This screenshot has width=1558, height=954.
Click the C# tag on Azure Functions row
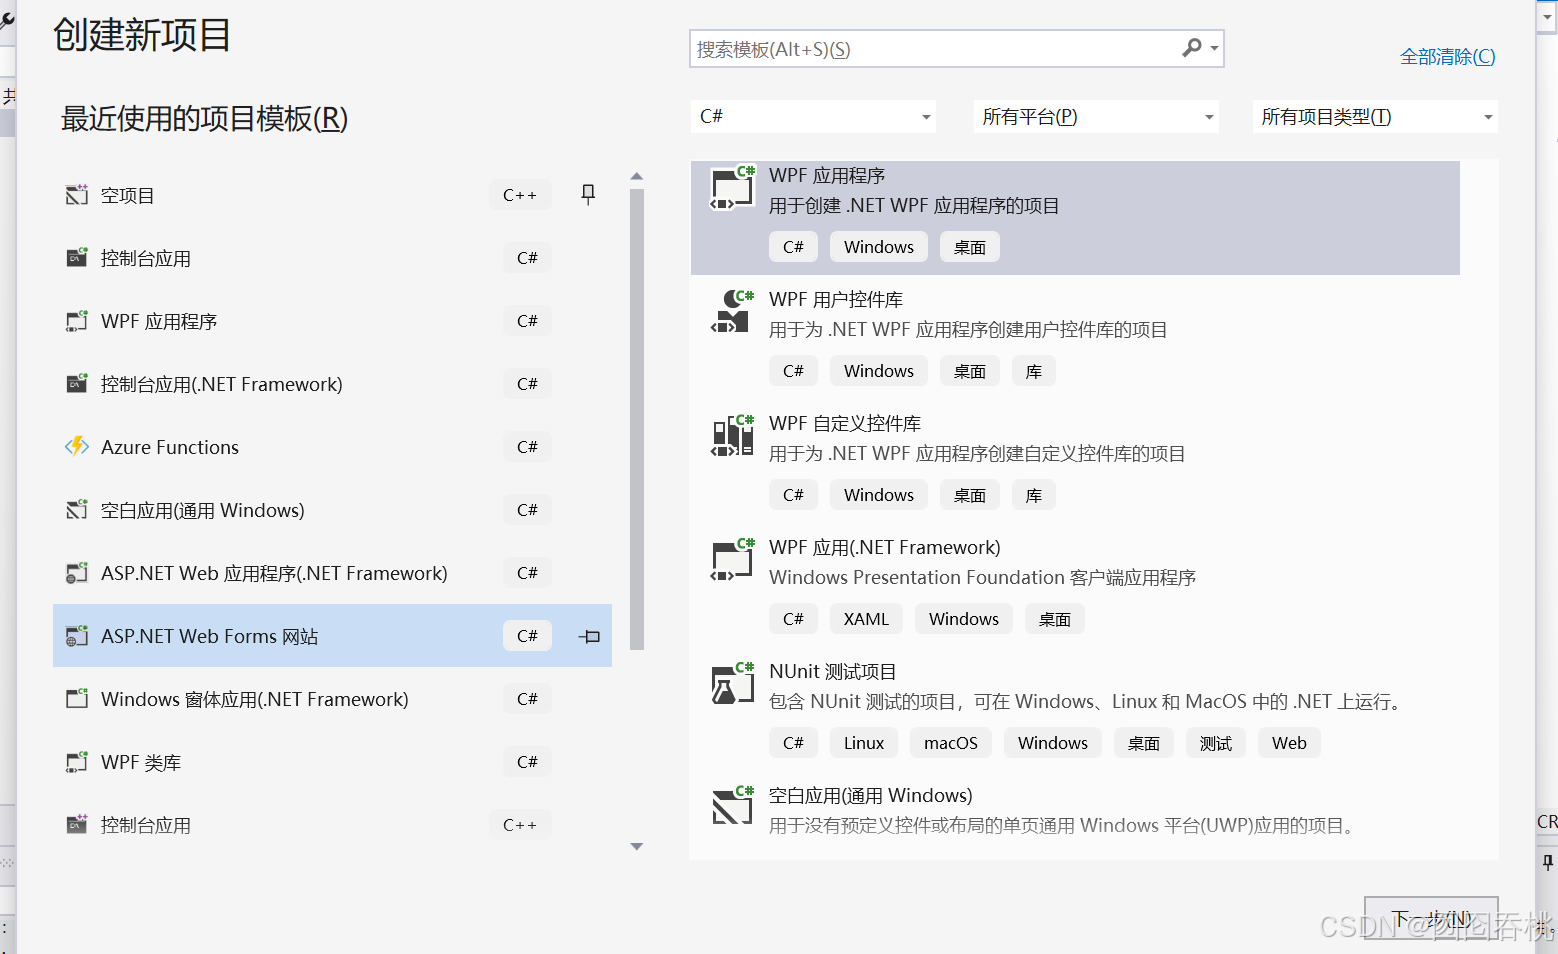coord(527,447)
